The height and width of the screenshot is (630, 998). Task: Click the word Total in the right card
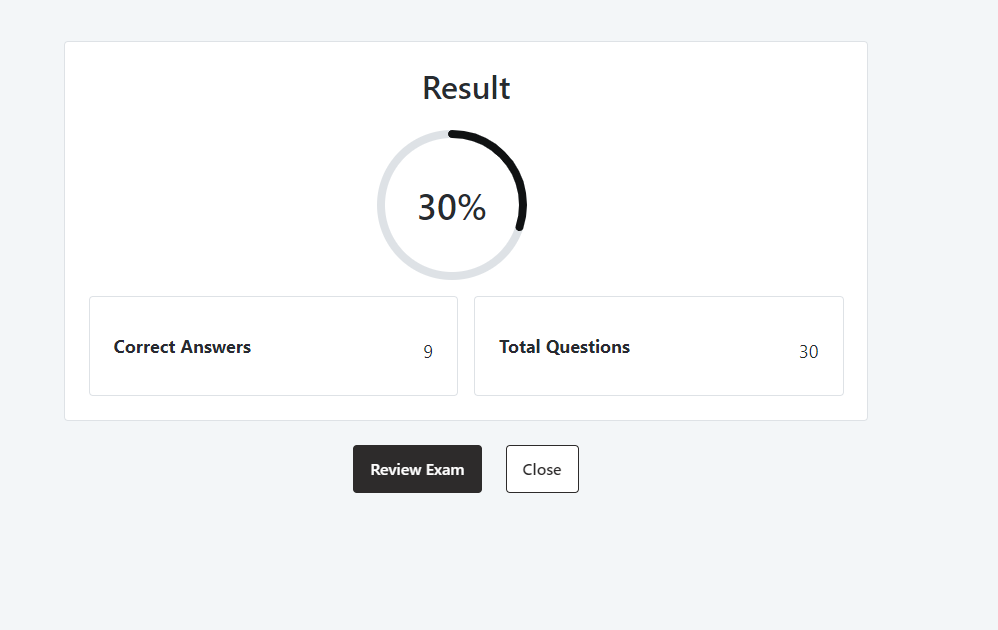pyautogui.click(x=519, y=347)
